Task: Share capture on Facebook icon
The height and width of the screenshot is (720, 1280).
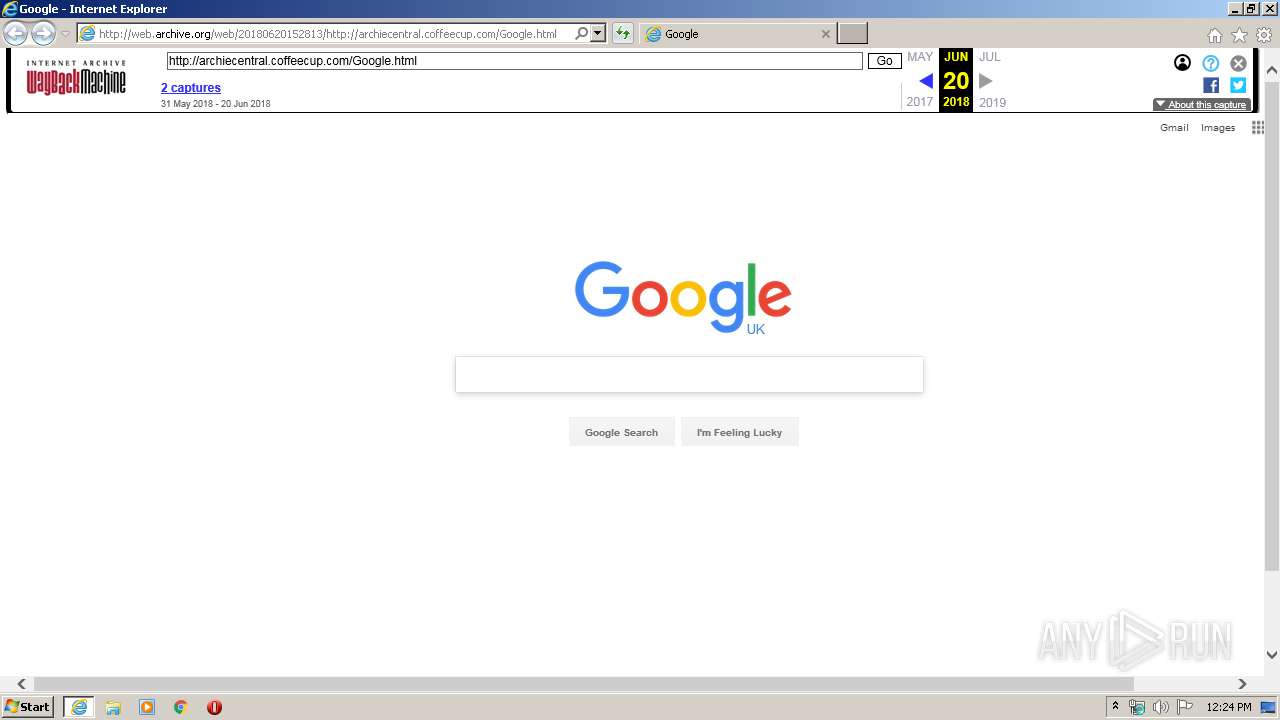Action: point(1211,85)
